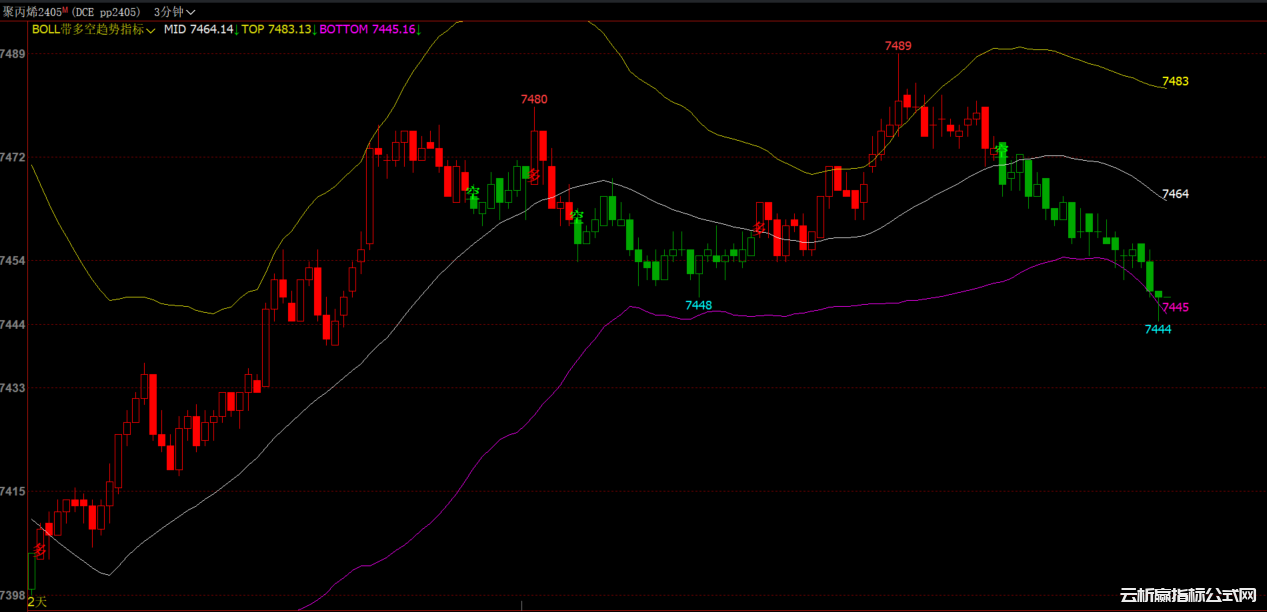The height and width of the screenshot is (612, 1267).
Task: Expand the BOLL带多空趋势指标 indicator menu
Action: click(x=93, y=29)
